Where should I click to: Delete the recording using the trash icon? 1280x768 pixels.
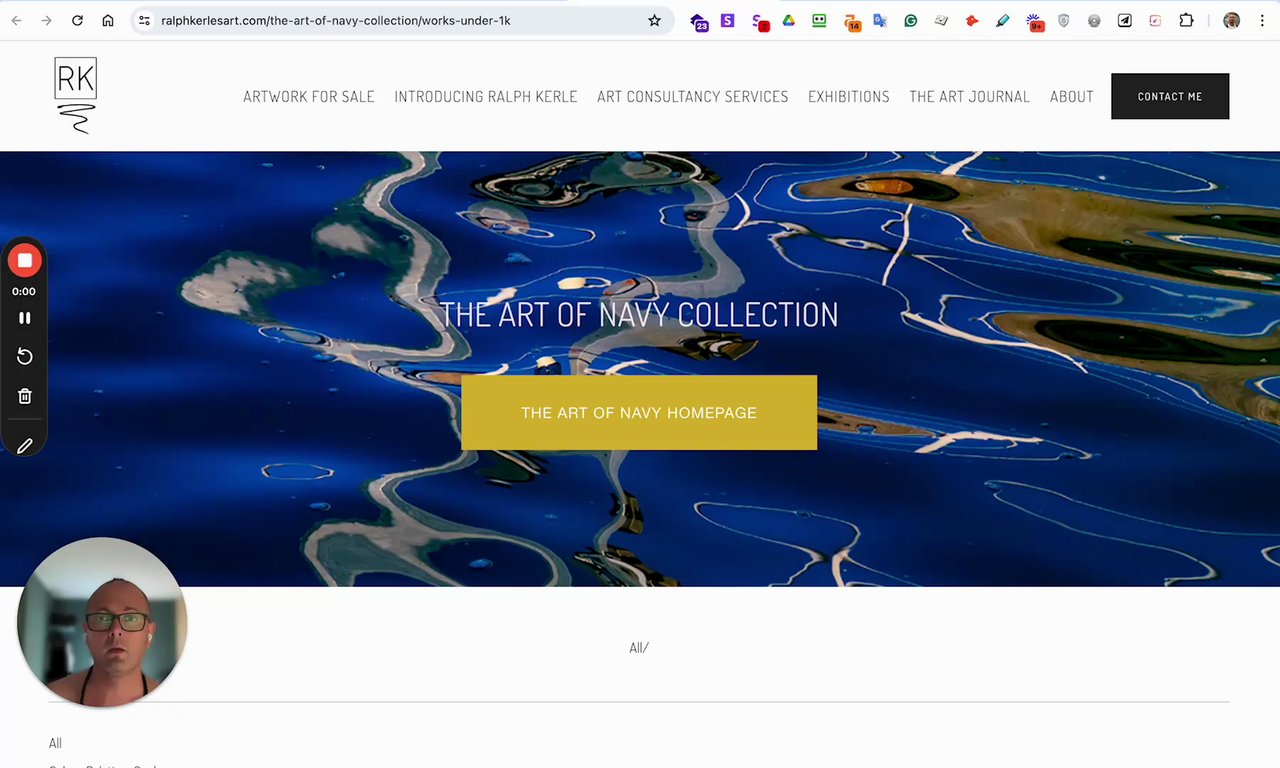pyautogui.click(x=25, y=396)
